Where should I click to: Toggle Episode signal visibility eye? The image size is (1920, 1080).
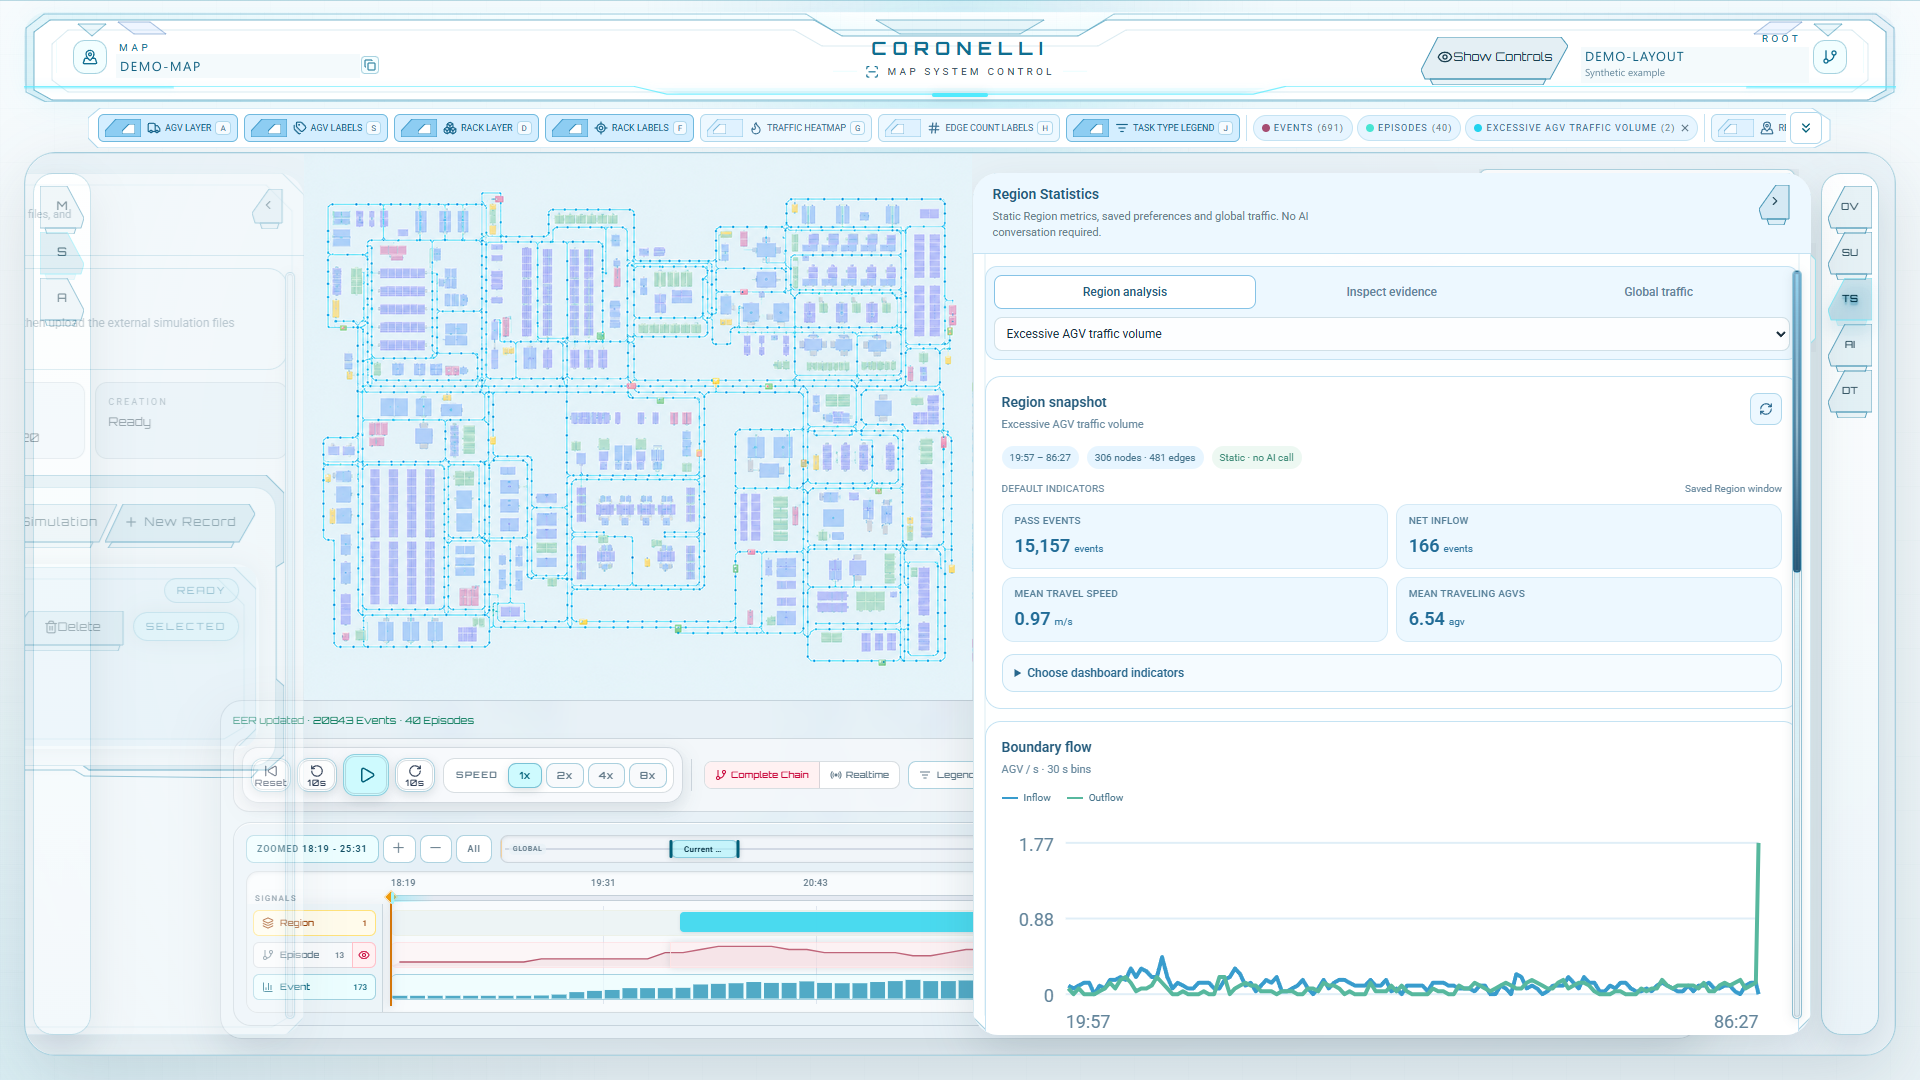click(364, 955)
